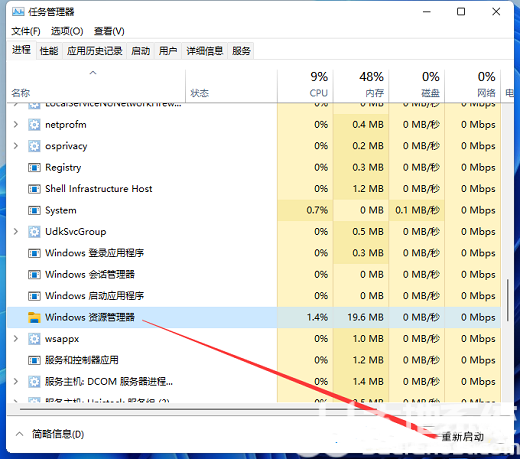
Task: Click the 19.6 MB memory value
Action: tap(365, 317)
